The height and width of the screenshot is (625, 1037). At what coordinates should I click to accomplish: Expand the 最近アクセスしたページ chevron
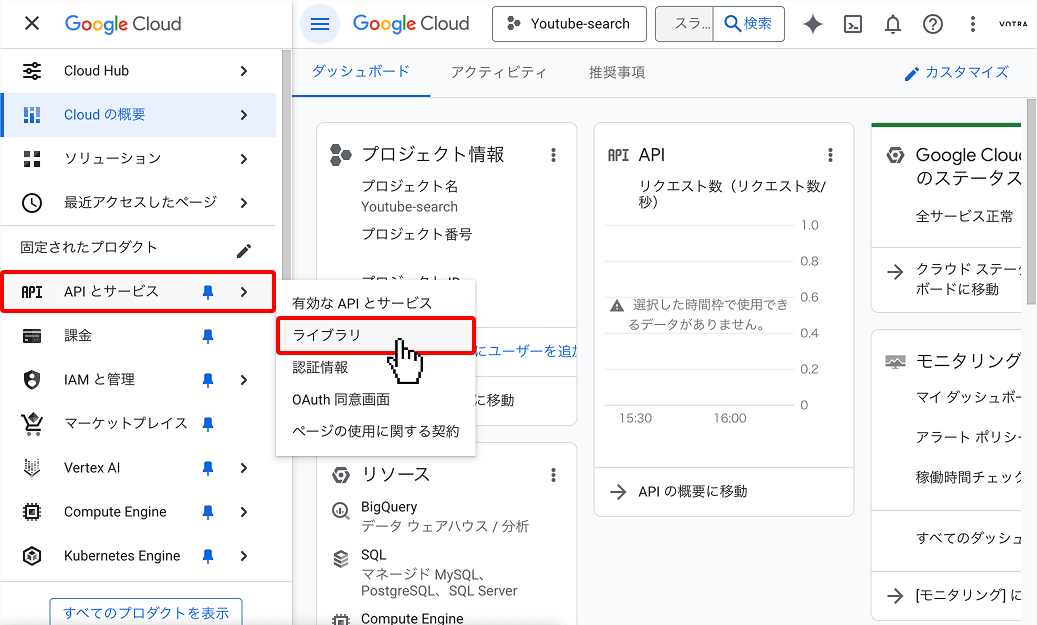tap(244, 203)
